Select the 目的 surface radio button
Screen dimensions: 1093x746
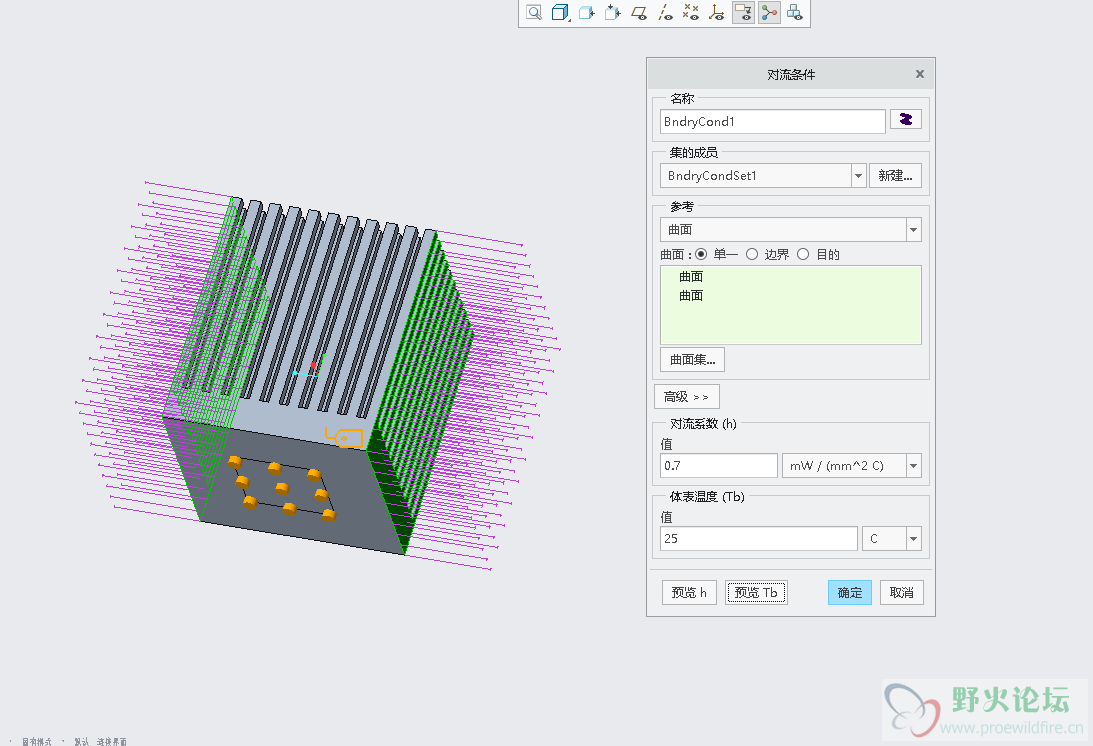pyautogui.click(x=803, y=254)
